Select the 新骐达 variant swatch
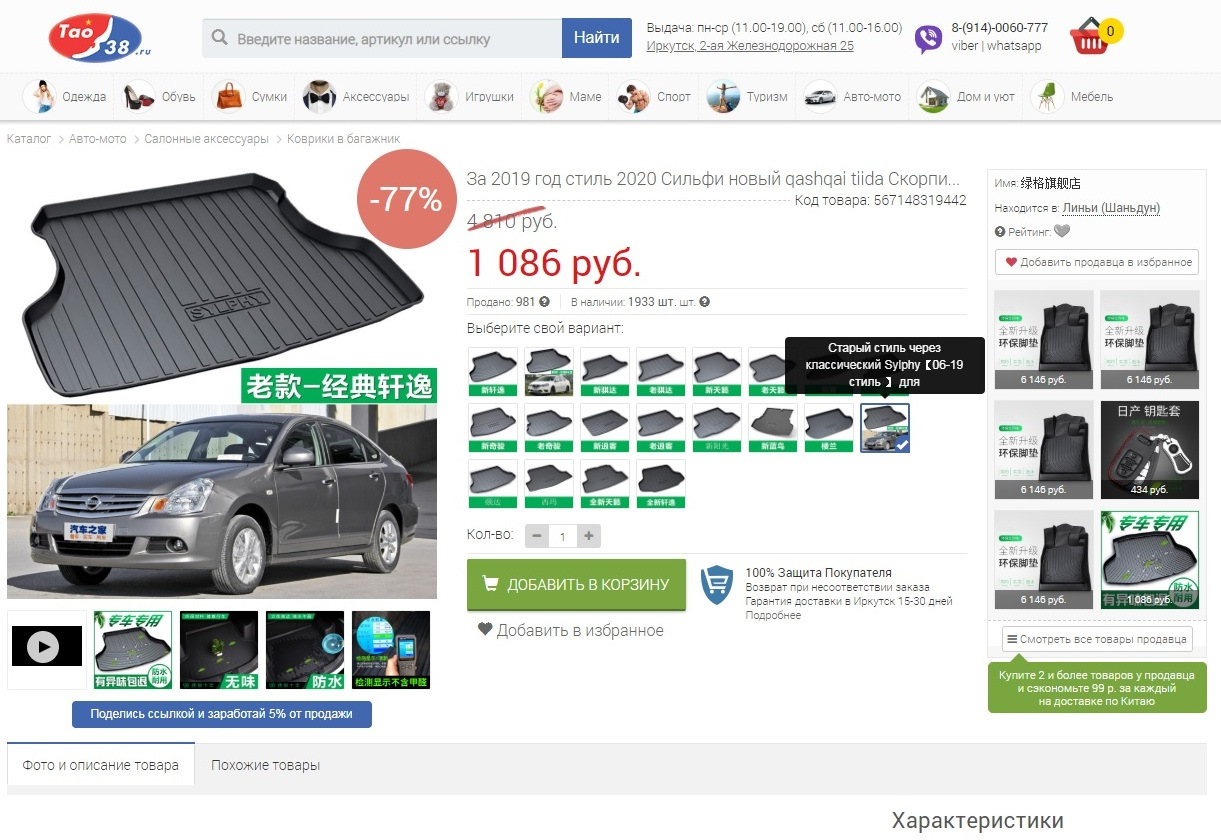Screen dimensions: 1221x840 (605, 372)
